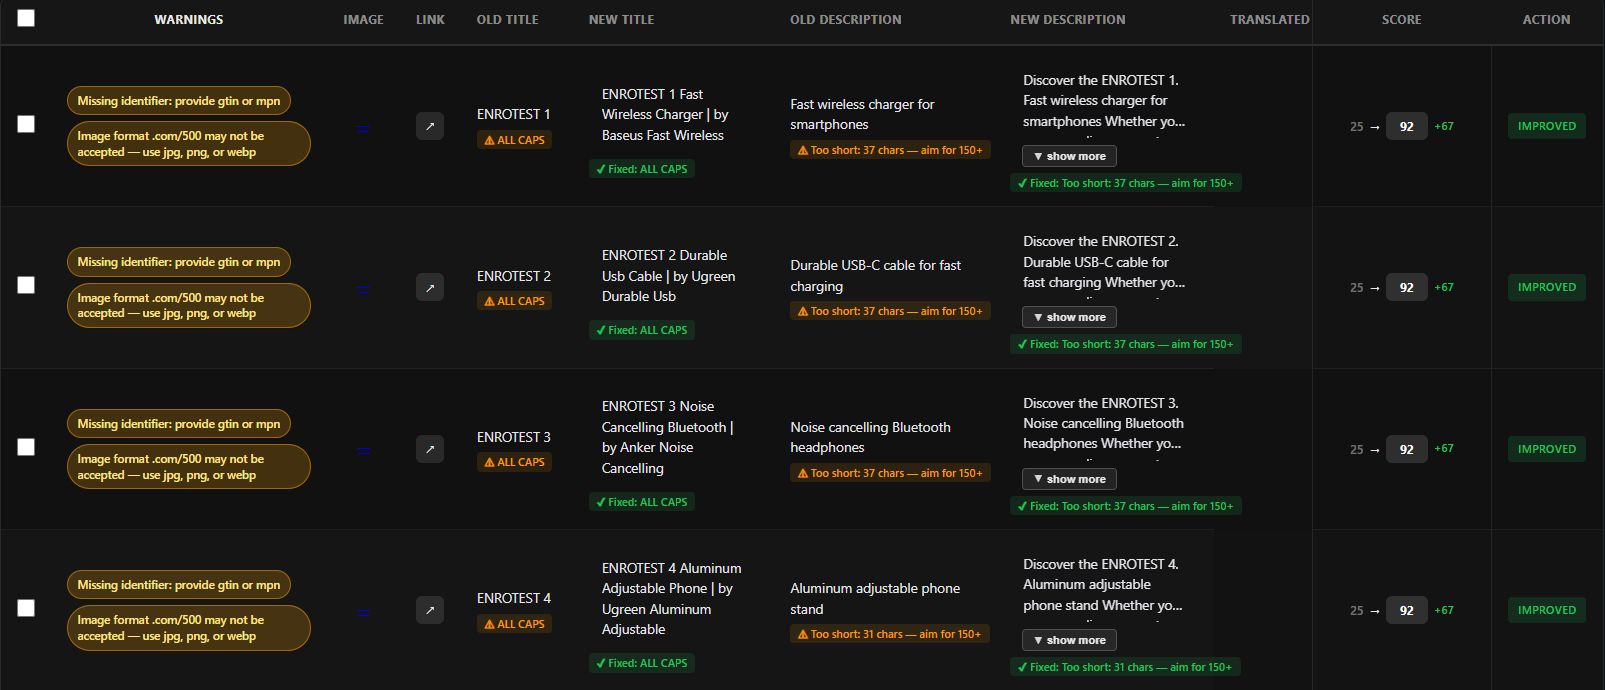Check the ENROTEST 1 row checkbox

pyautogui.click(x=26, y=124)
